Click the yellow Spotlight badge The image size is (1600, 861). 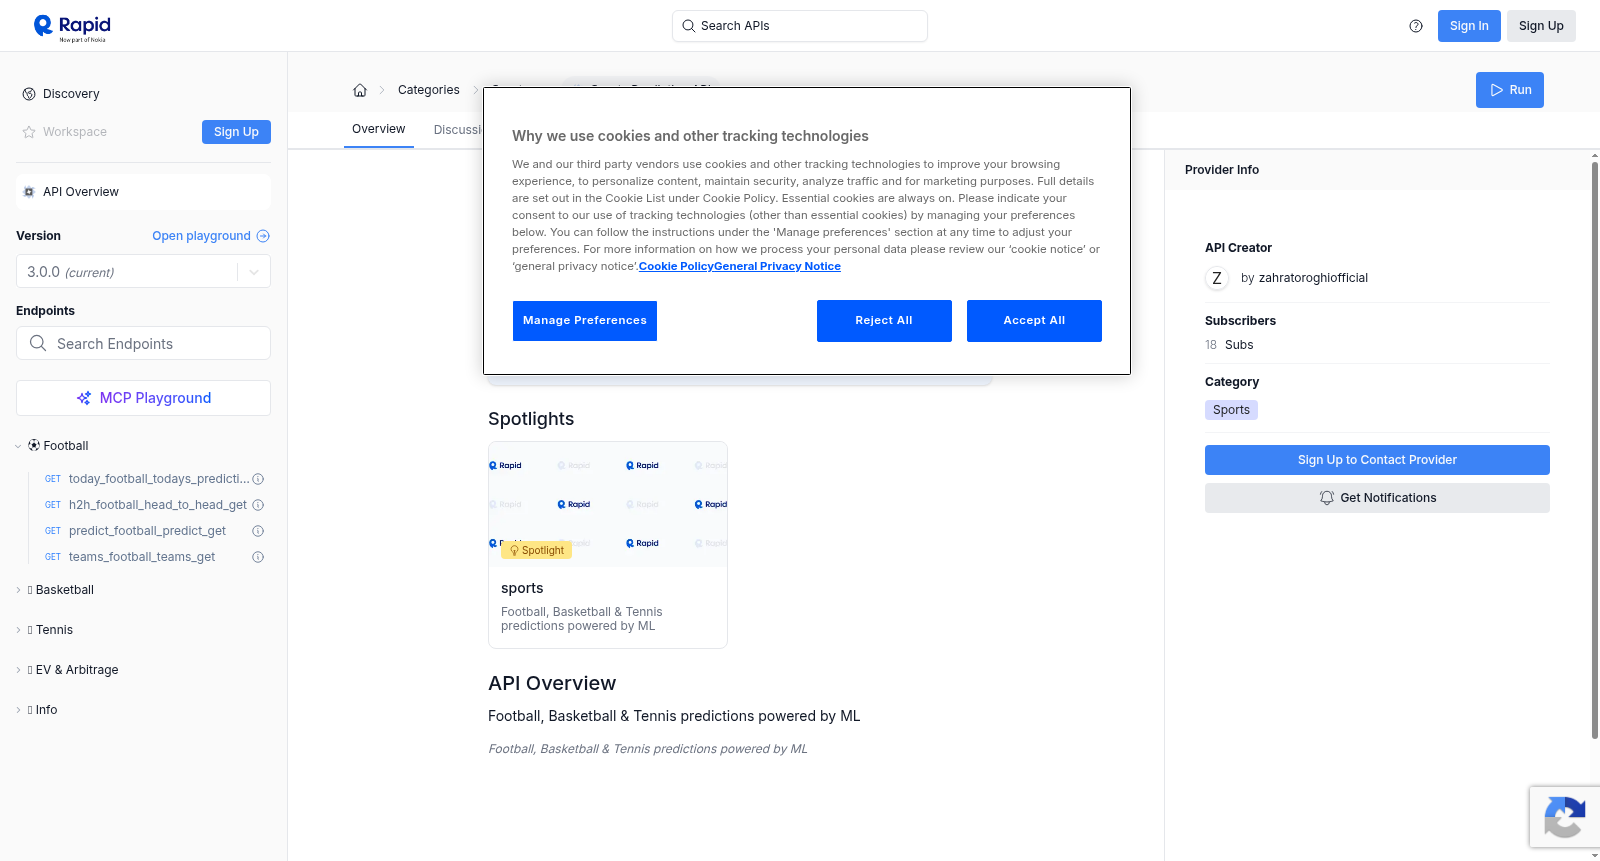537,550
